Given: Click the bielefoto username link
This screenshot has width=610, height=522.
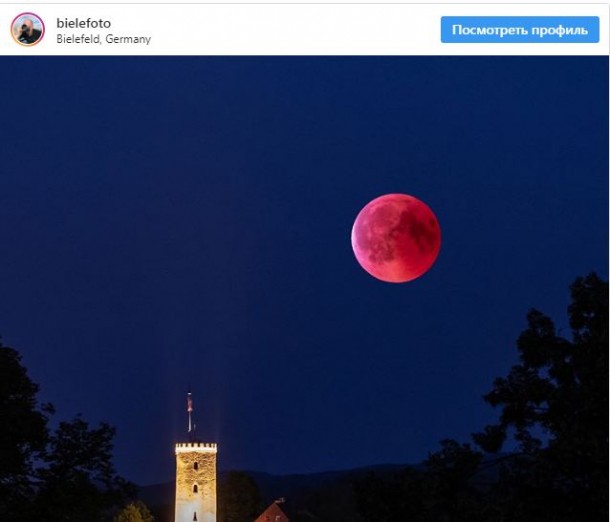Looking at the screenshot, I should click(x=84, y=23).
